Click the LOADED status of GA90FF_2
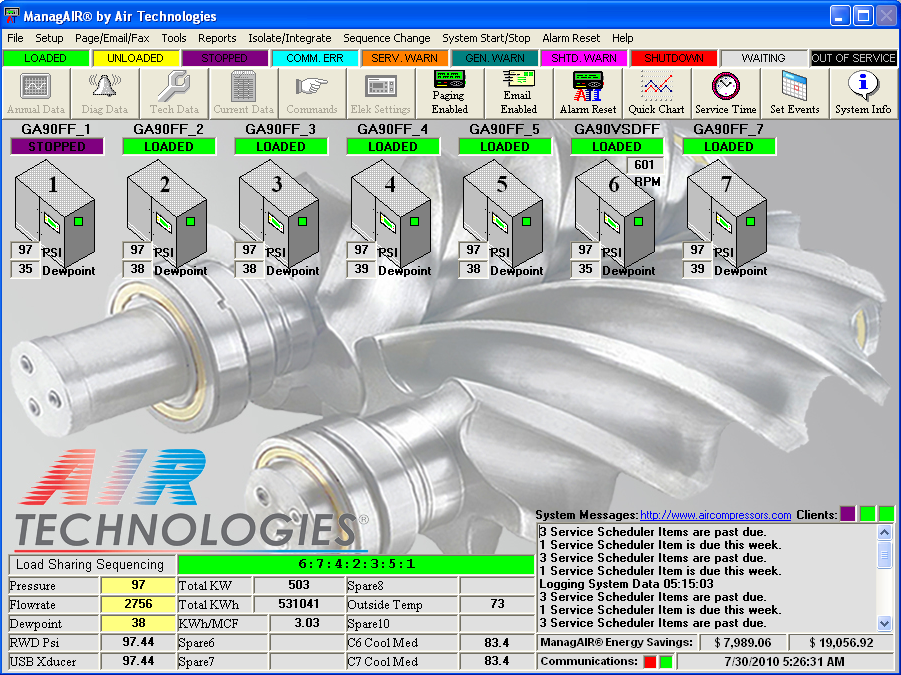901x675 pixels. (x=169, y=146)
